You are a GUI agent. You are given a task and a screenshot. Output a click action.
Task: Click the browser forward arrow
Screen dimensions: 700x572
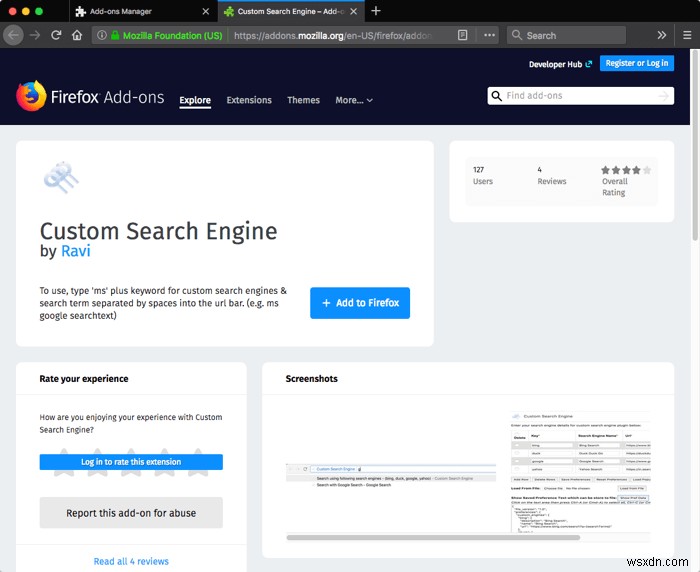pyautogui.click(x=35, y=35)
